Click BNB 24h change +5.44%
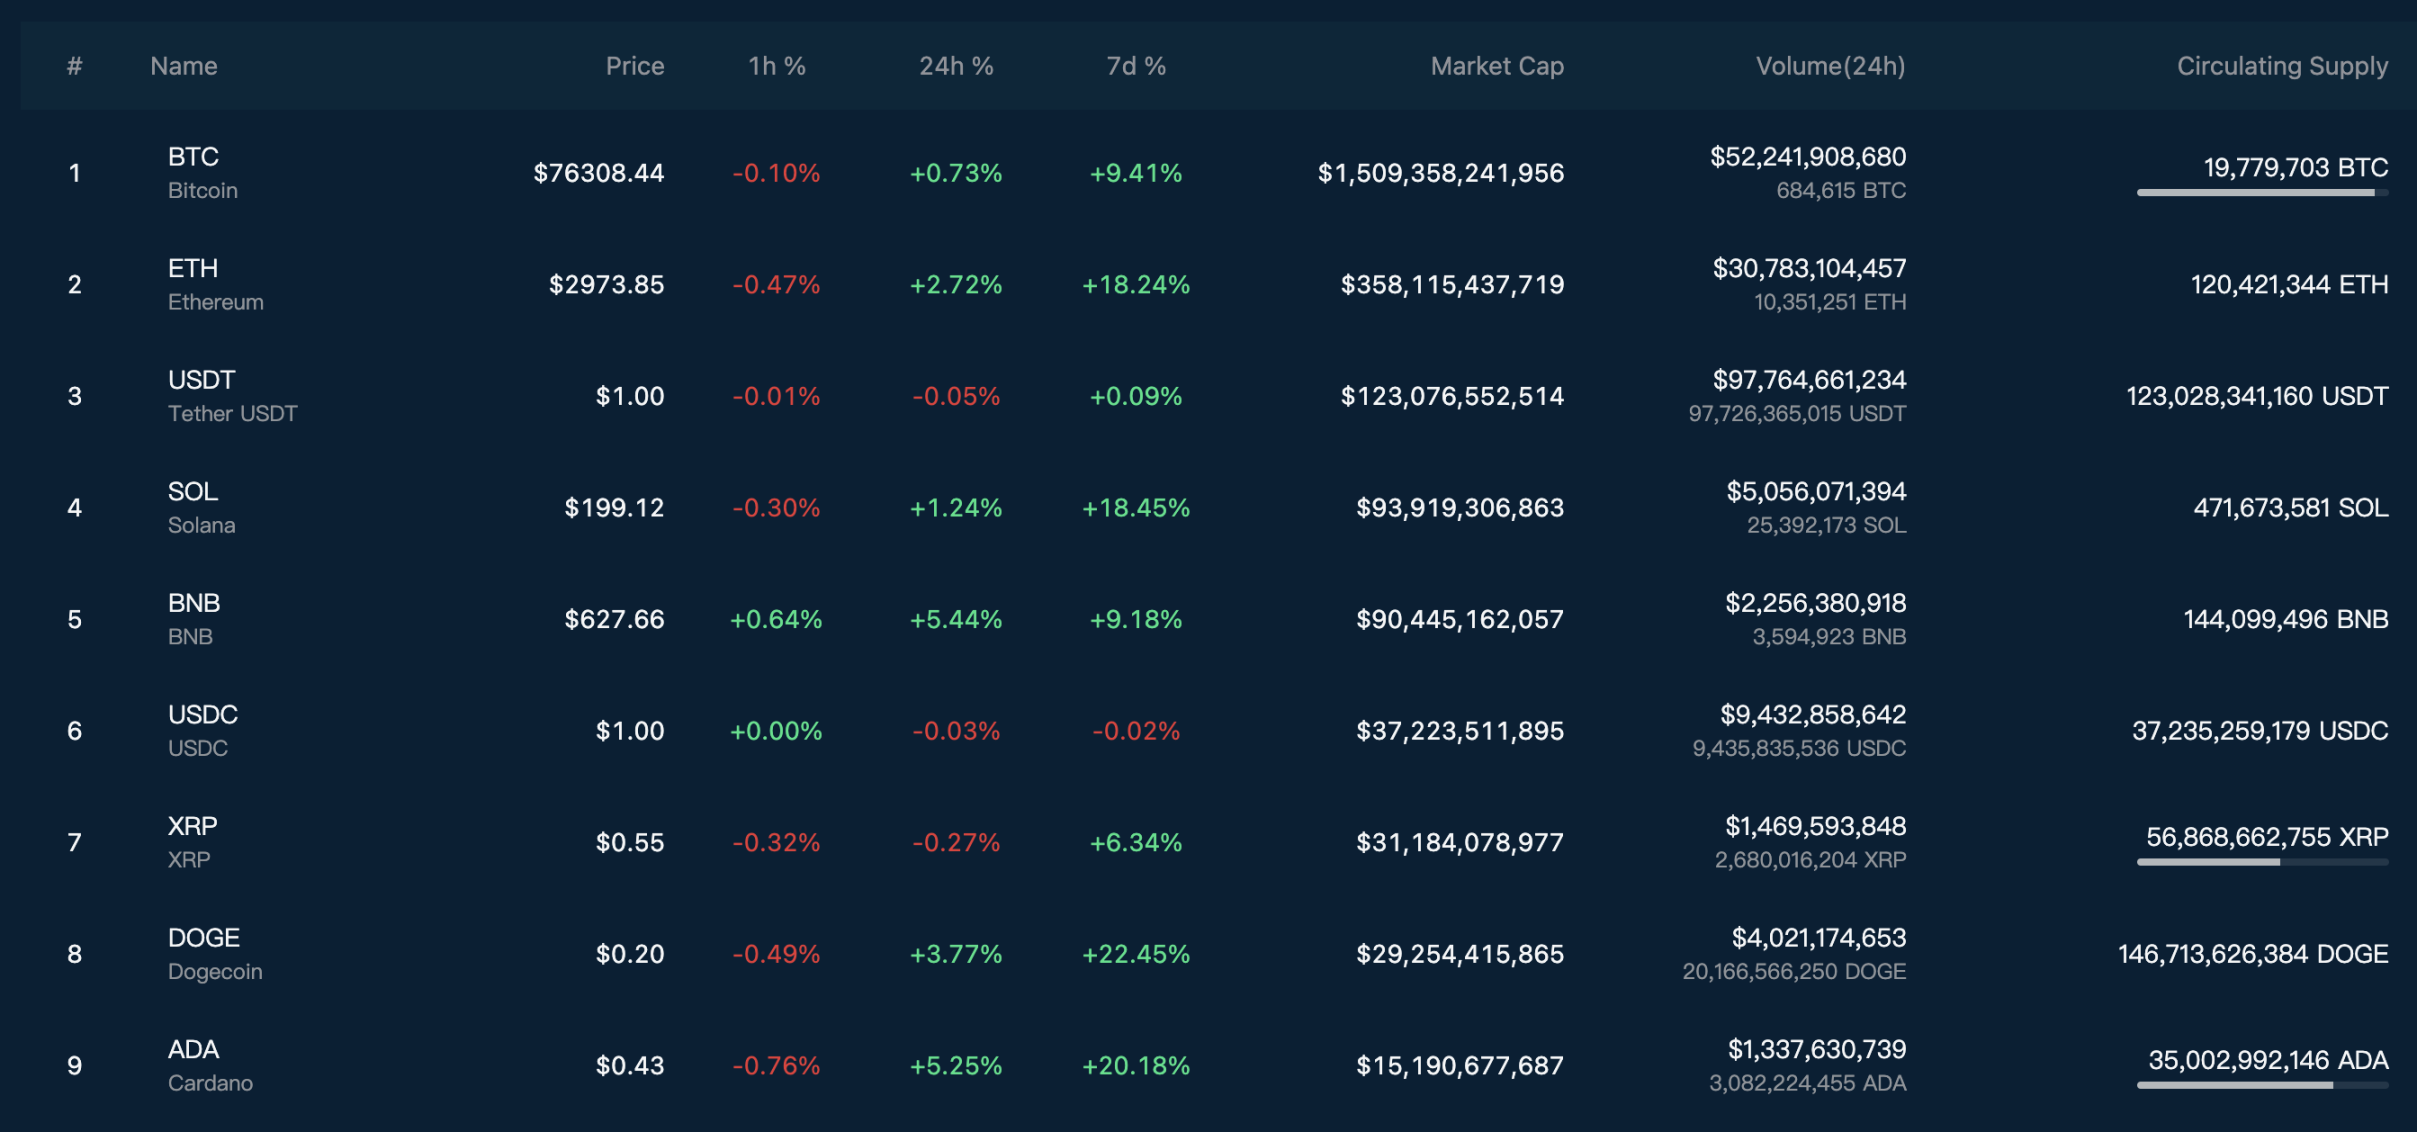This screenshot has width=2417, height=1132. (x=956, y=619)
